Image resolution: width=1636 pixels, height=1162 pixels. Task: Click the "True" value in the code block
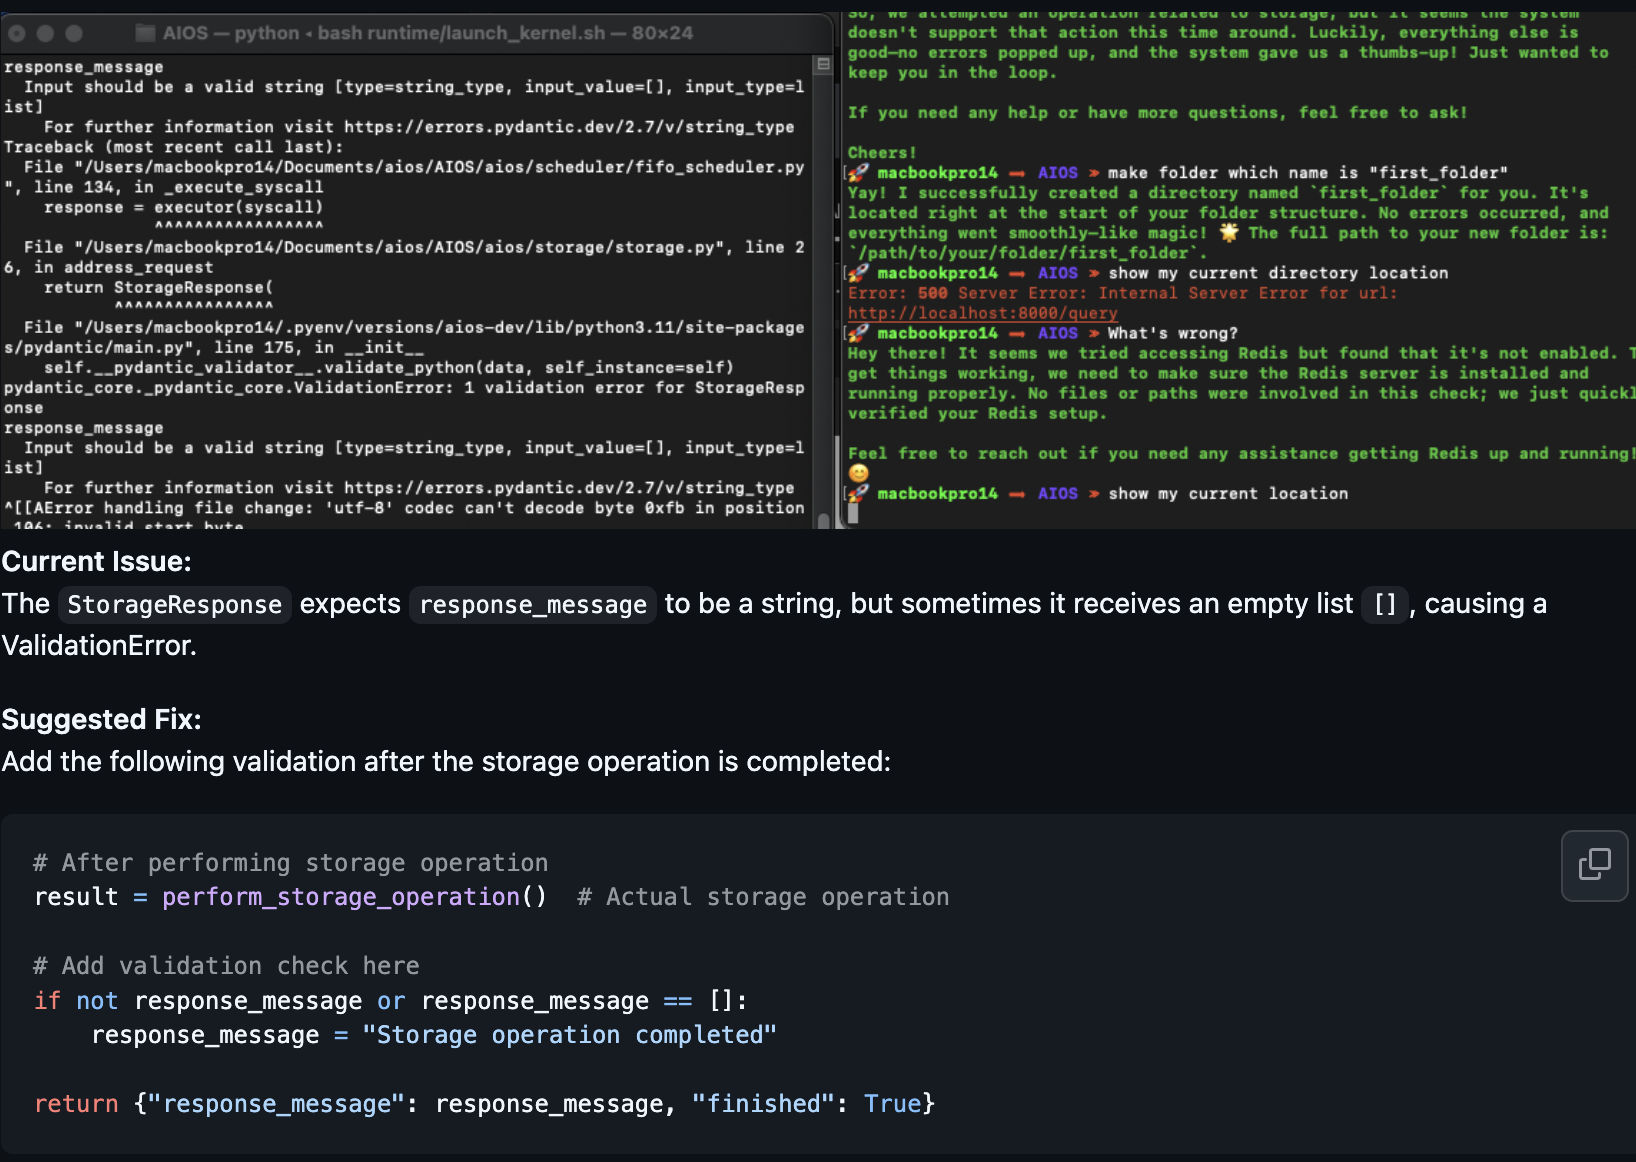(893, 1104)
